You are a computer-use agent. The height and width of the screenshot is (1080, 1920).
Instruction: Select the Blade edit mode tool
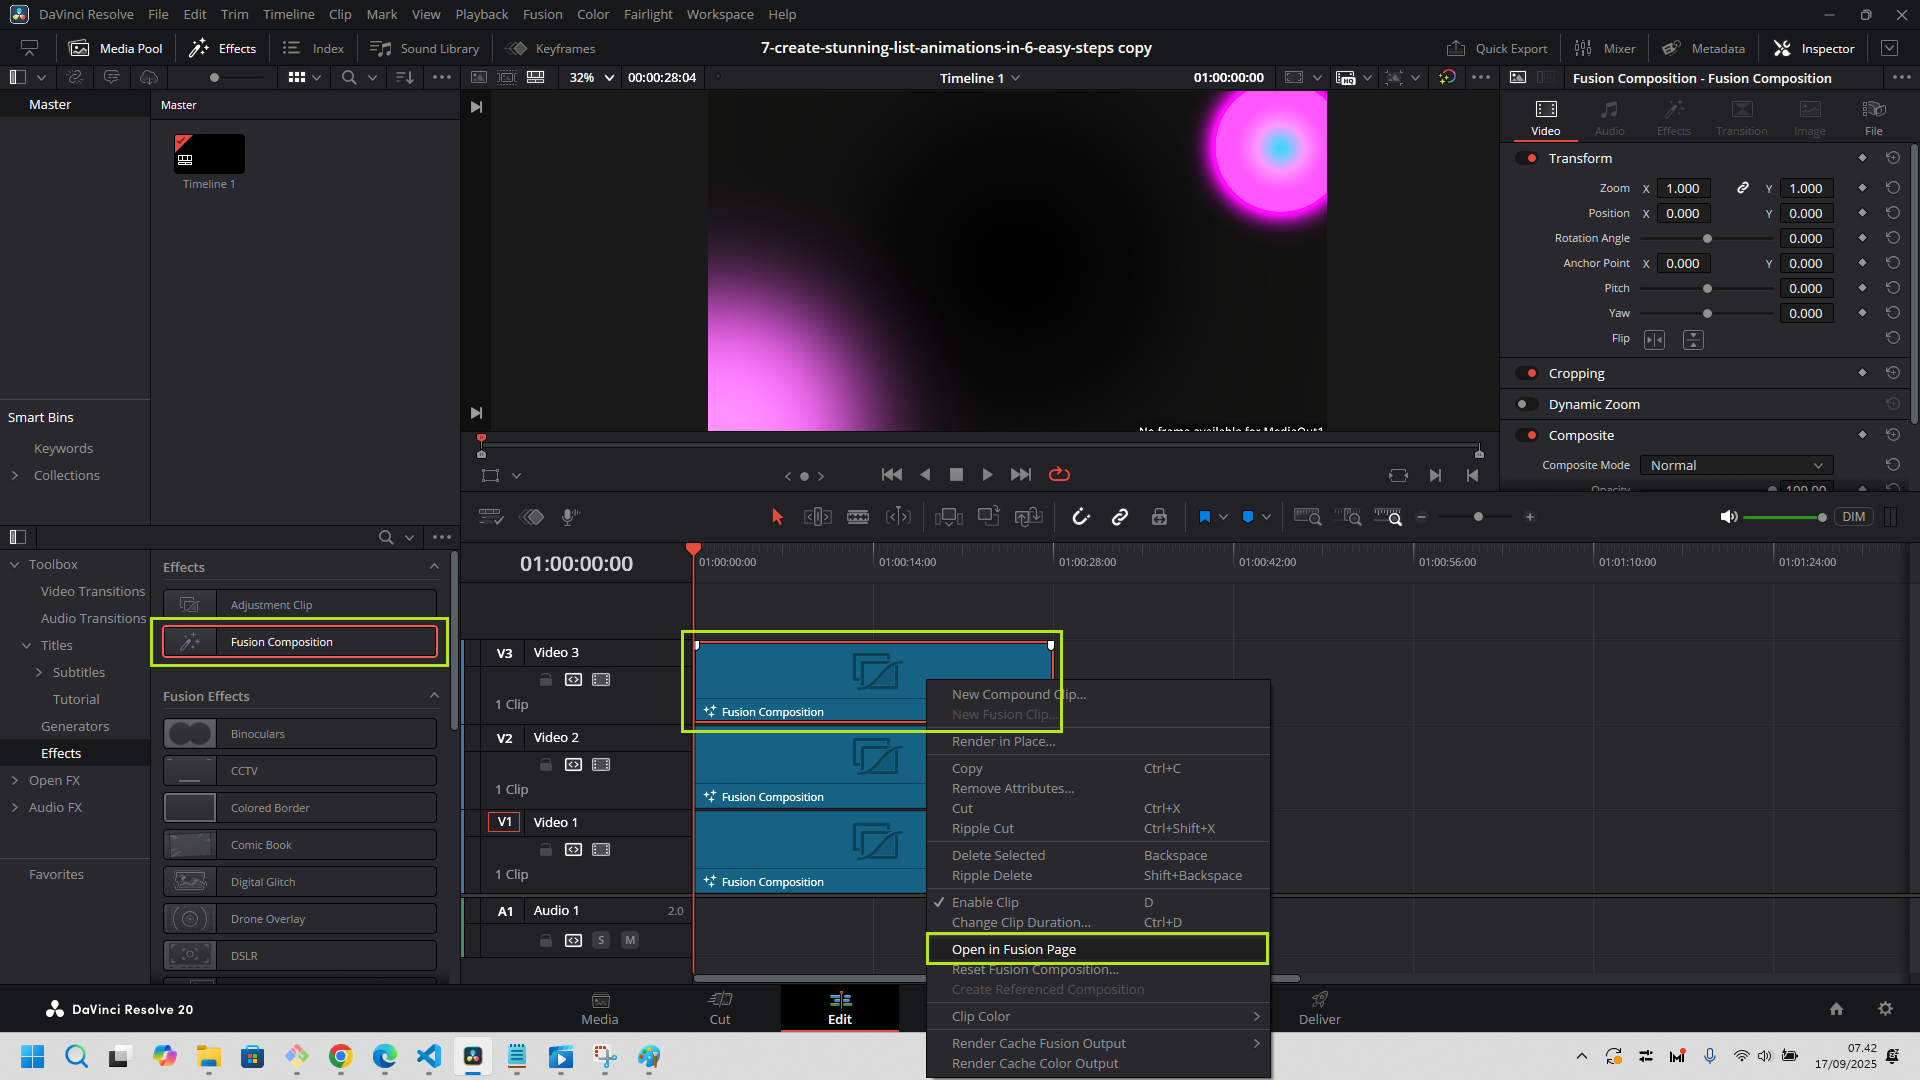858,517
